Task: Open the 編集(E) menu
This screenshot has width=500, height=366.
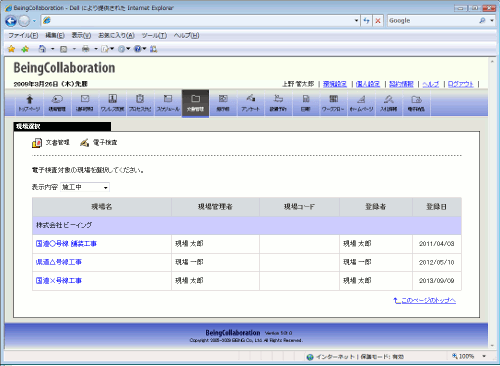Action: (55, 35)
